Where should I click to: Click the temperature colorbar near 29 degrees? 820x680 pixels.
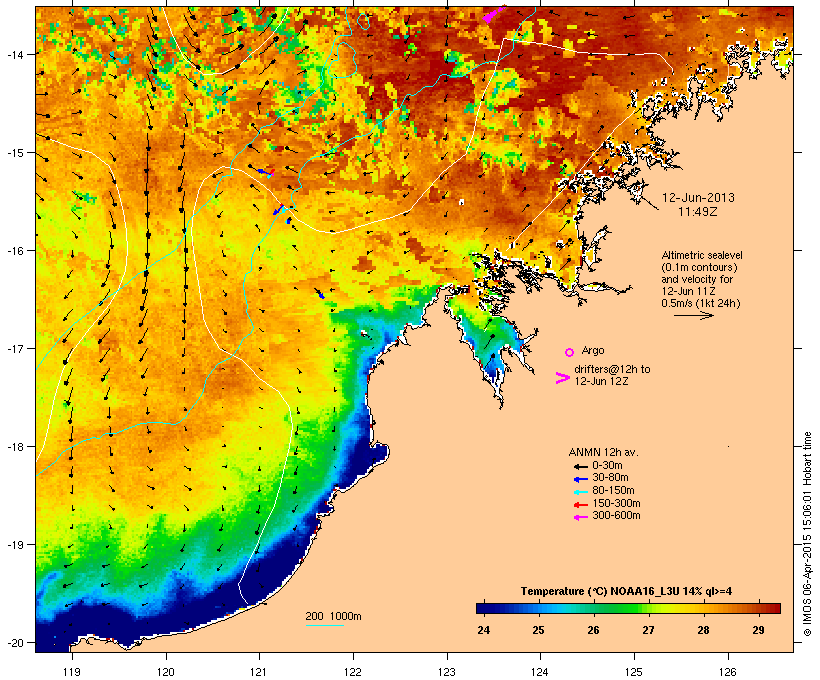pos(759,608)
